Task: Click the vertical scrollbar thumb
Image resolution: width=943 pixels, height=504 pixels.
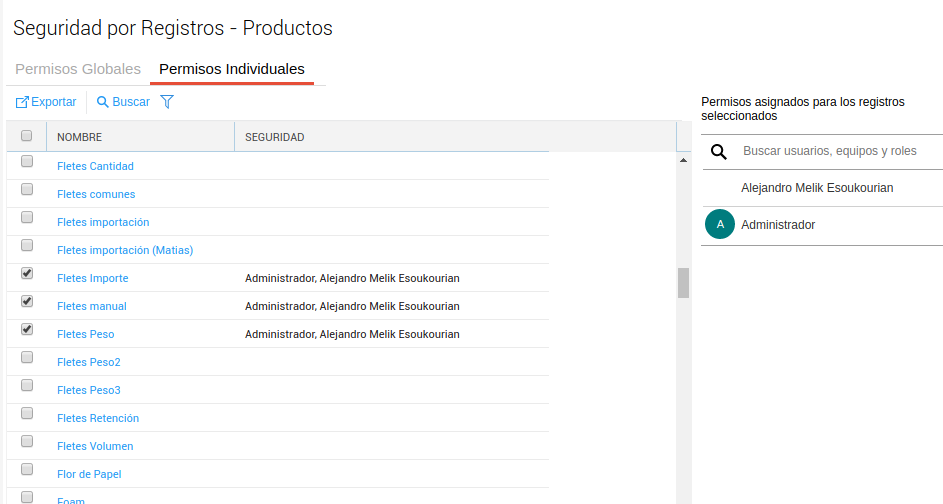Action: point(684,283)
